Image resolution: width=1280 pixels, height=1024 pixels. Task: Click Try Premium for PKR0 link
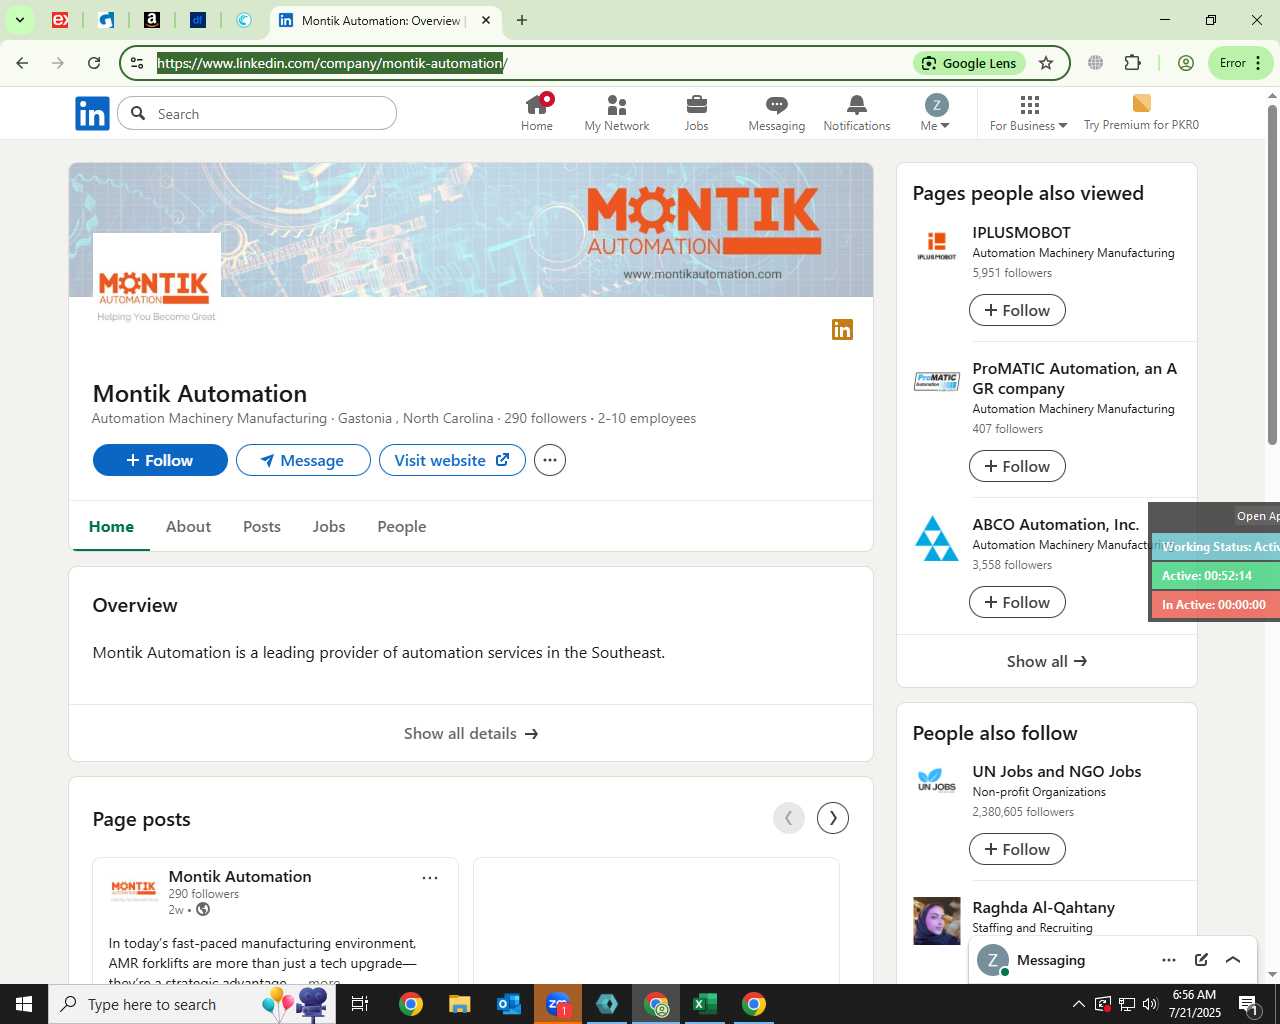tap(1141, 113)
